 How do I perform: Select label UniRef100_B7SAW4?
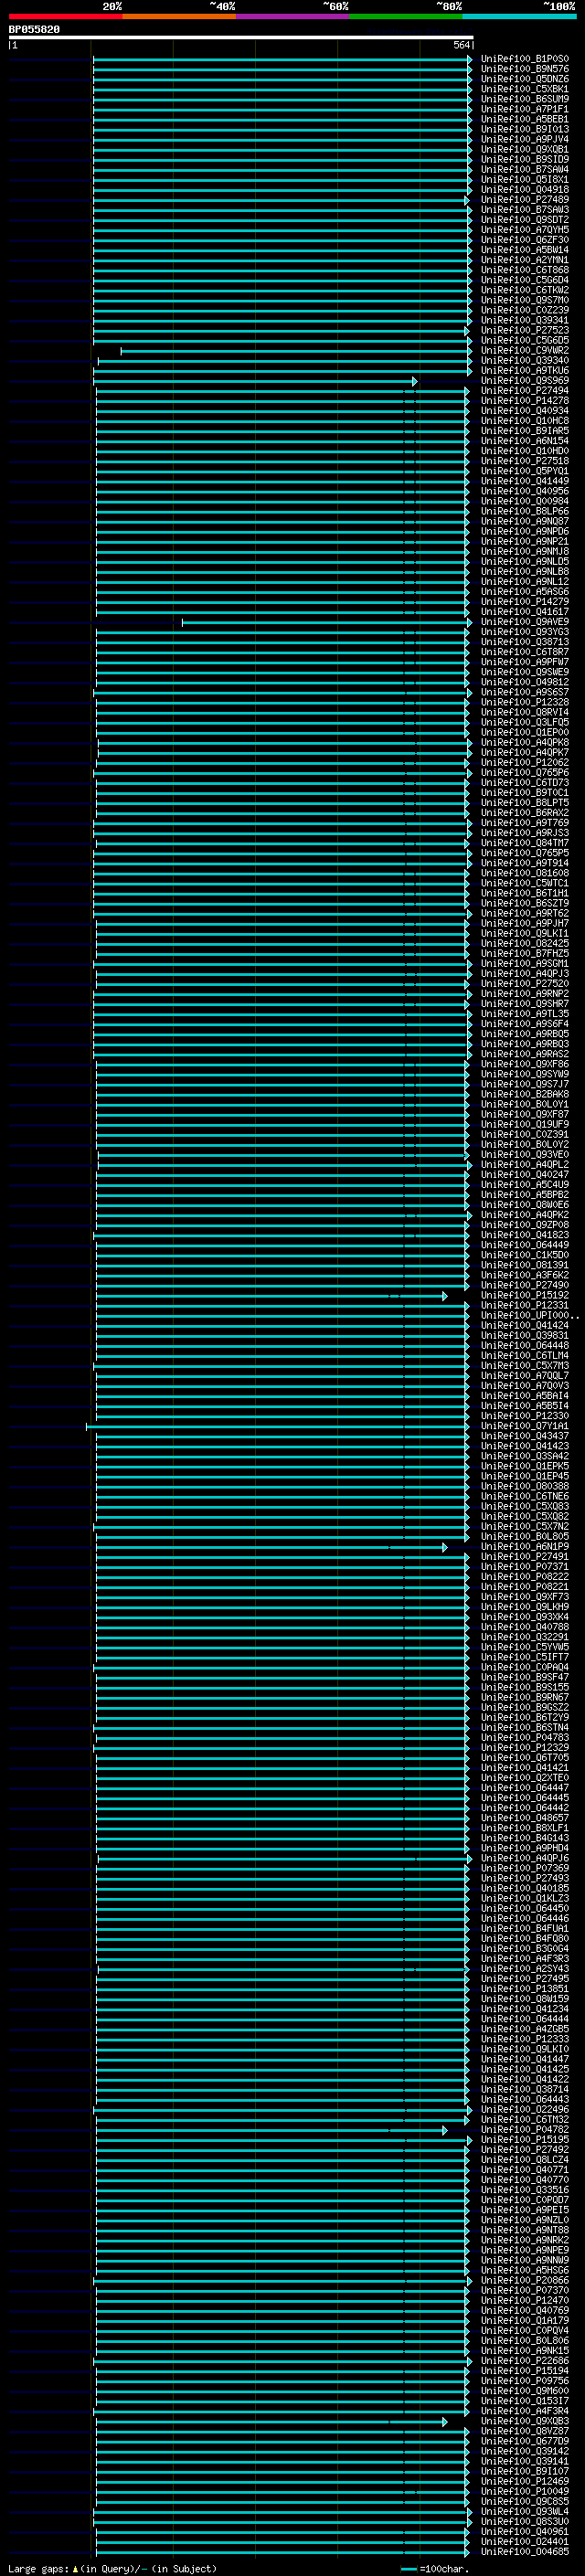click(x=524, y=169)
